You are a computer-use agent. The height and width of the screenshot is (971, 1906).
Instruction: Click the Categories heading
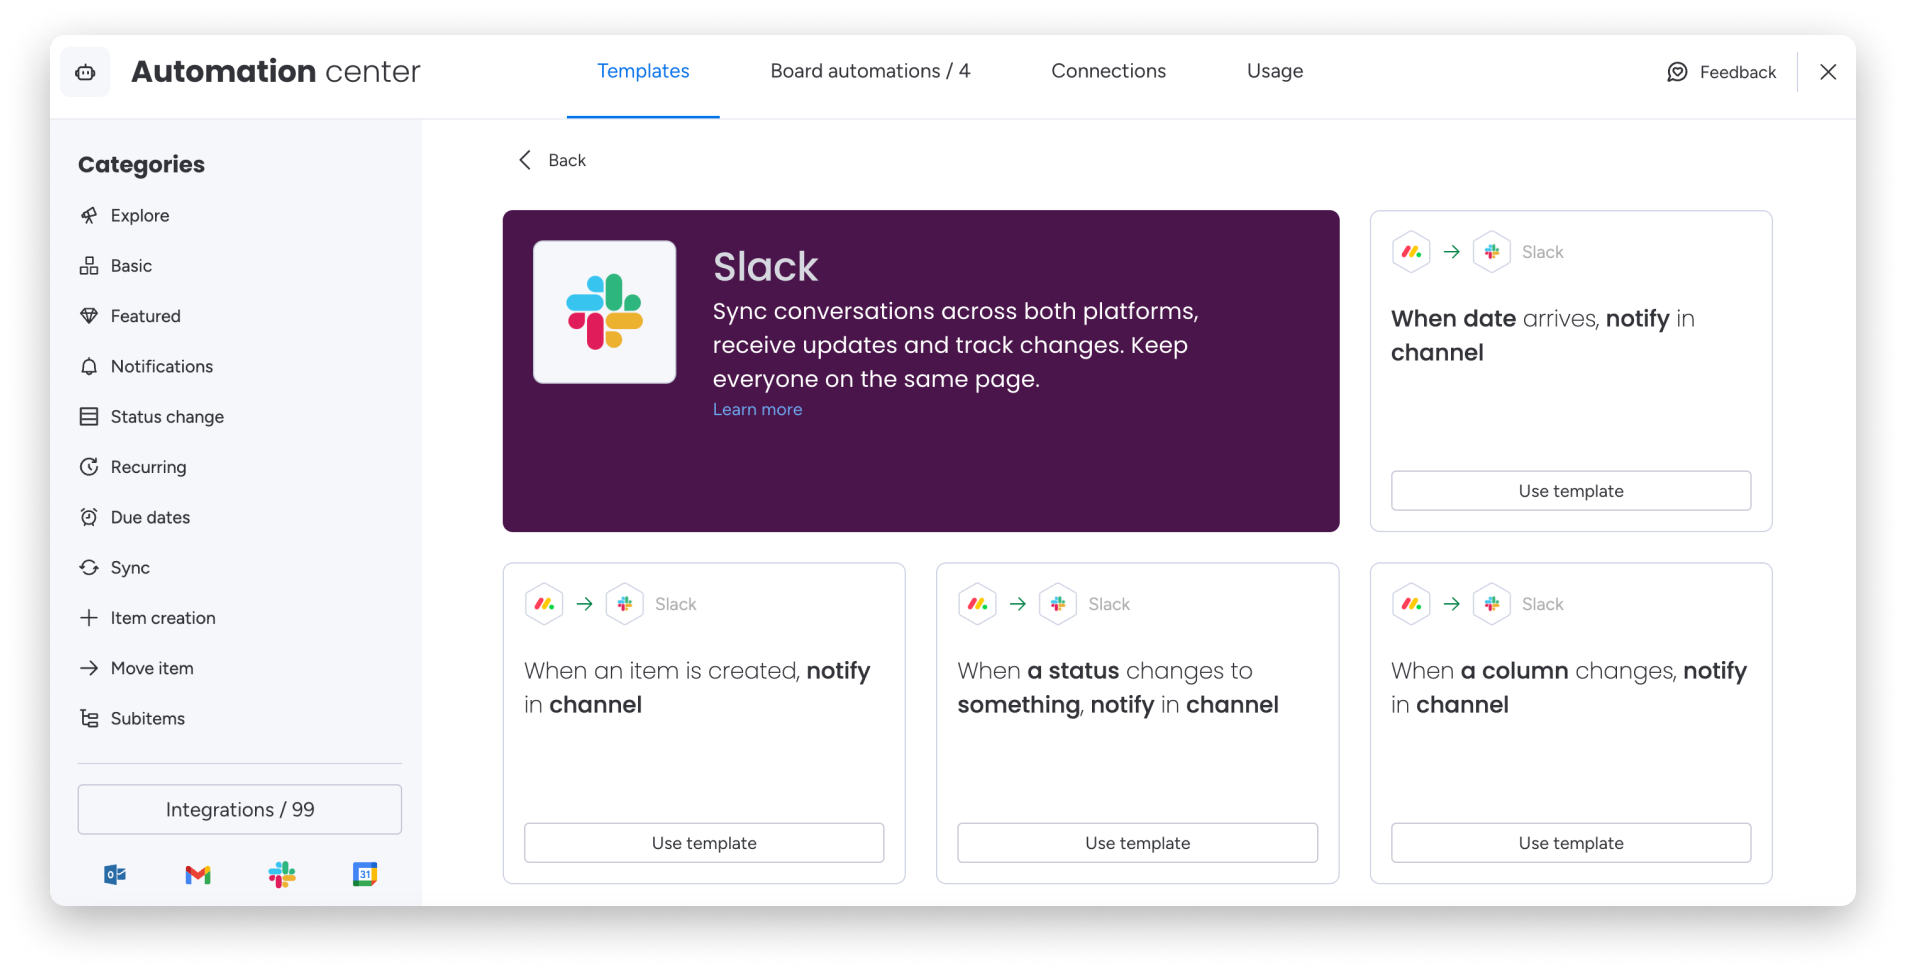coord(141,164)
